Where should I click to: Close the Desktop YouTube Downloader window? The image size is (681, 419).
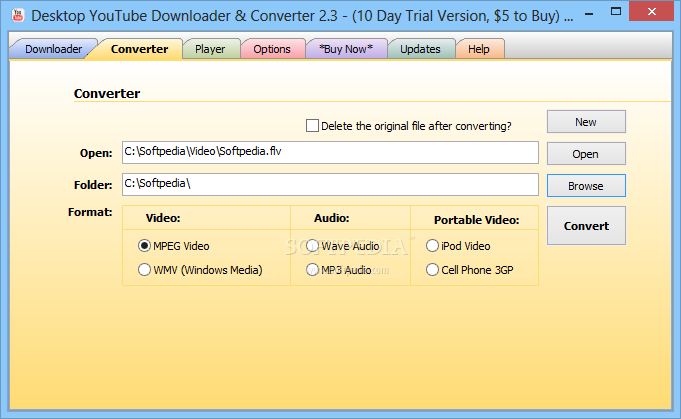[651, 12]
